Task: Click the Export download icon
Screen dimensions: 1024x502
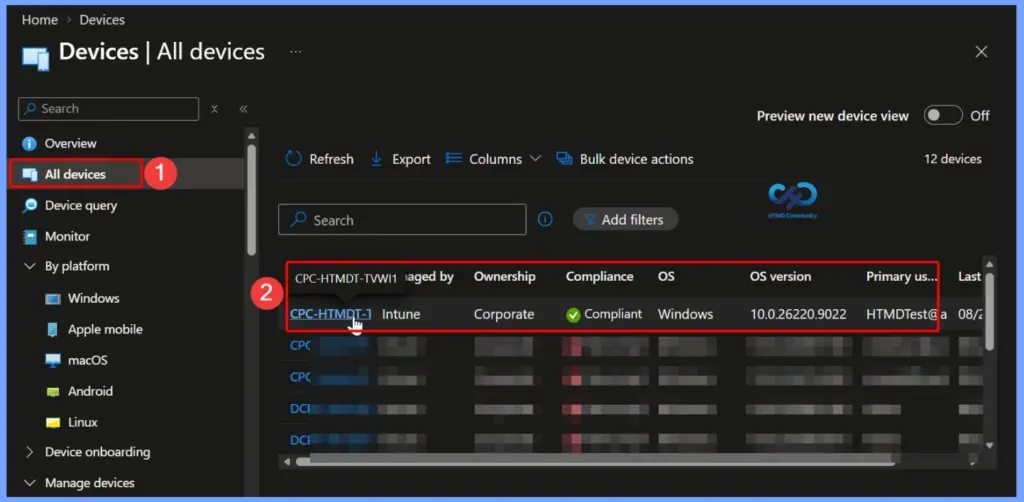Action: [377, 159]
